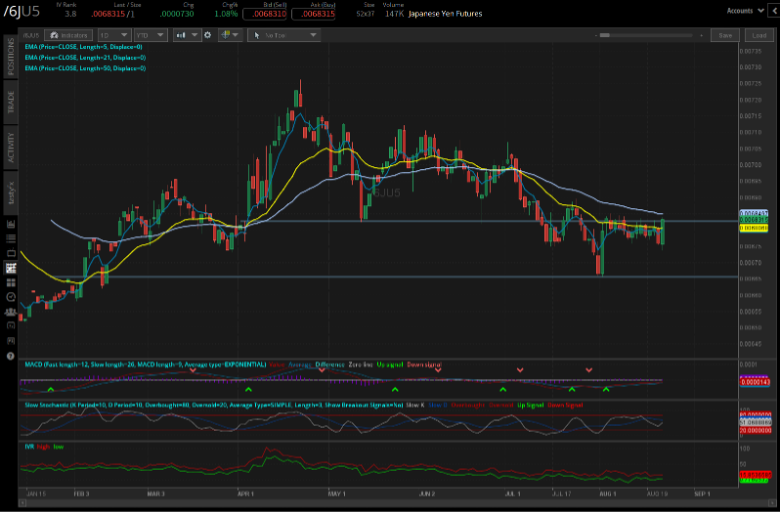Select the highlighted grid layout icon
This screenshot has height=513, width=780.
tap(11, 268)
